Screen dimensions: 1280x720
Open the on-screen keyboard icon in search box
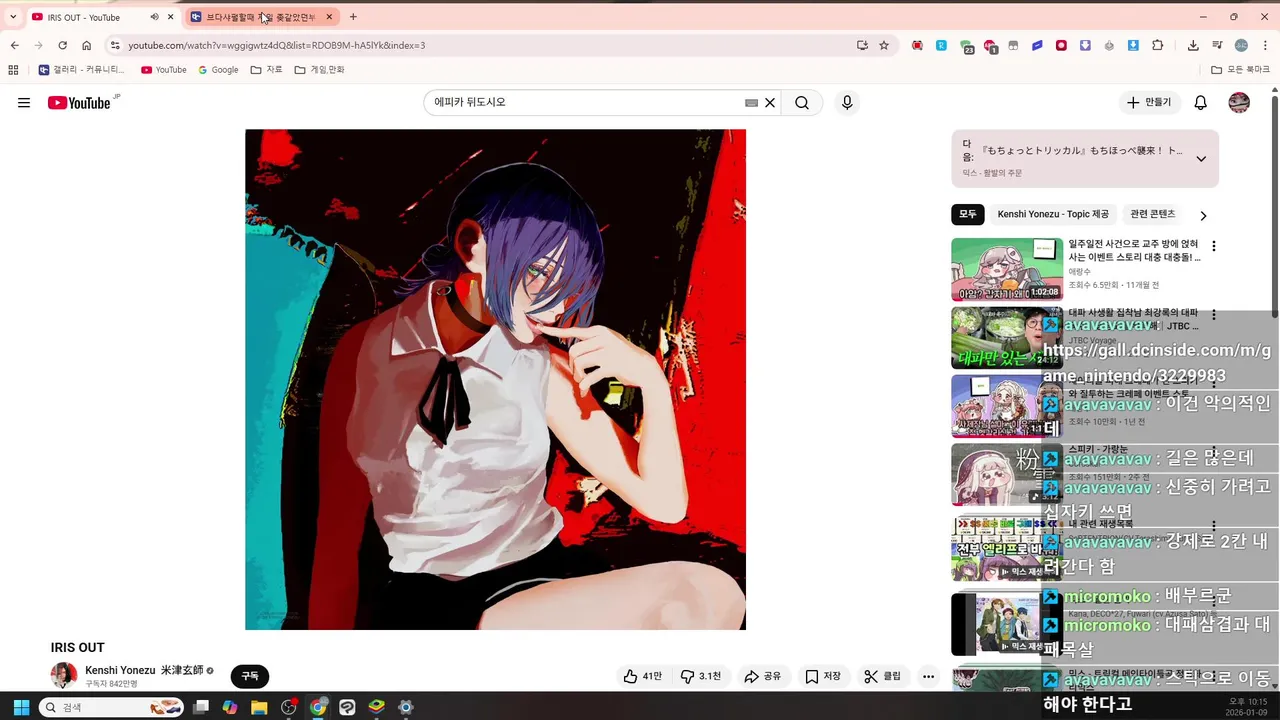752,103
